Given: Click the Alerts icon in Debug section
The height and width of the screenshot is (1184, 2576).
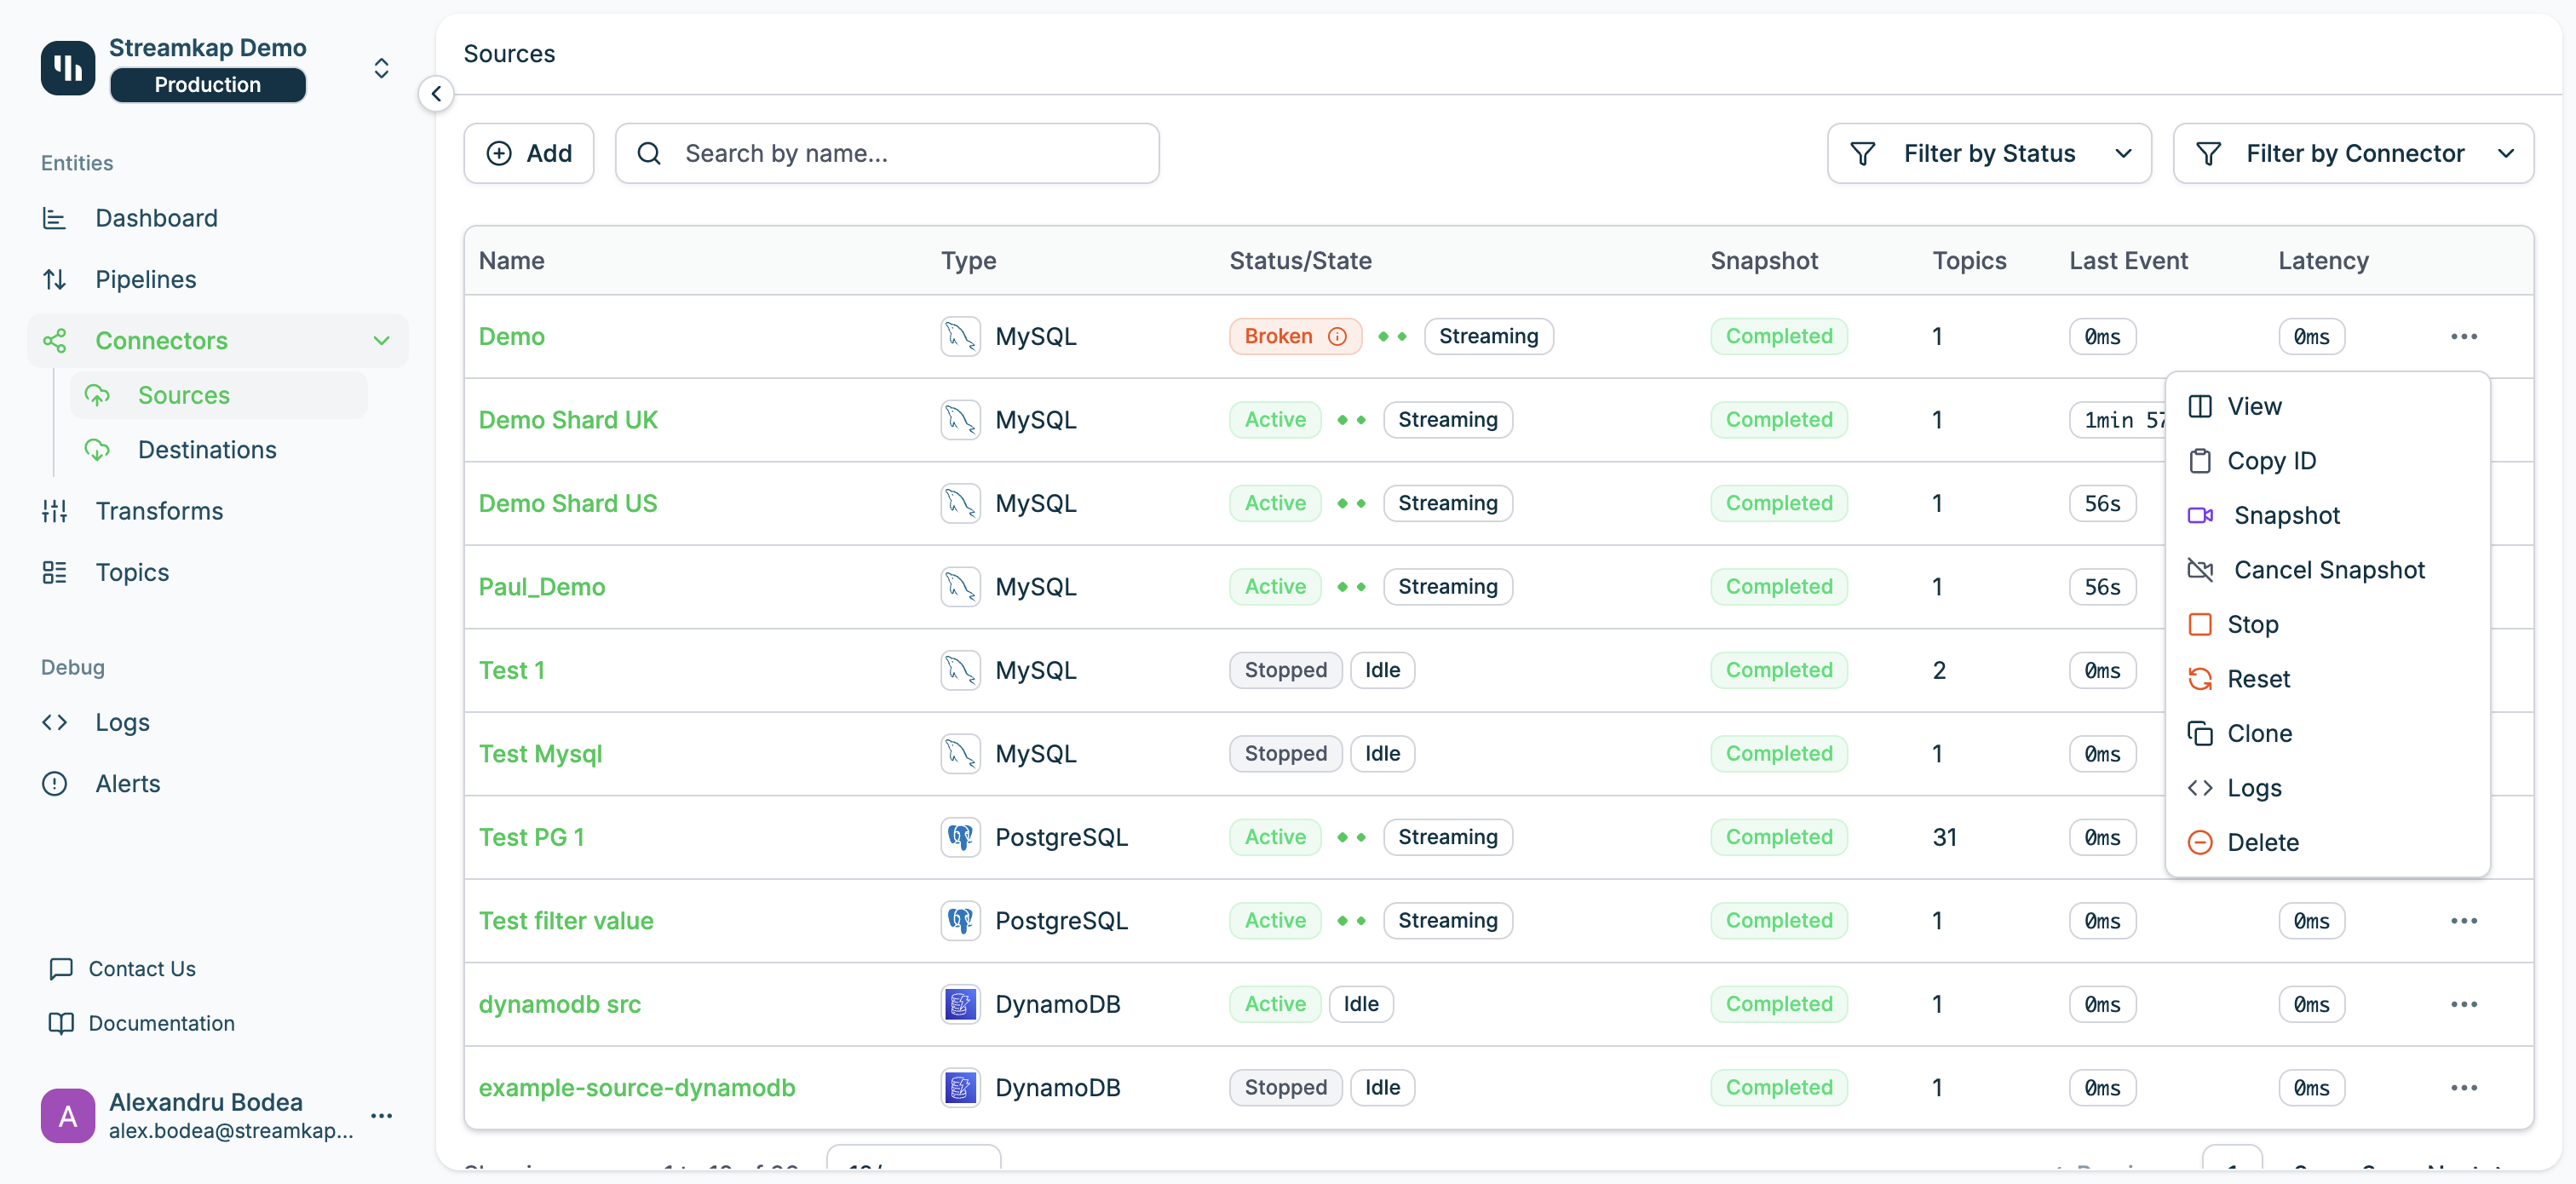Looking at the screenshot, I should [55, 783].
